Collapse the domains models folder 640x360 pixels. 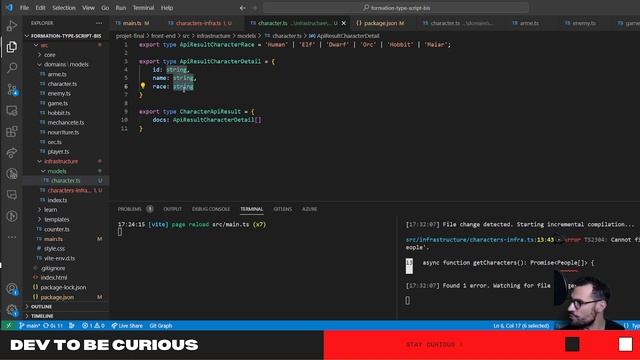click(65, 64)
